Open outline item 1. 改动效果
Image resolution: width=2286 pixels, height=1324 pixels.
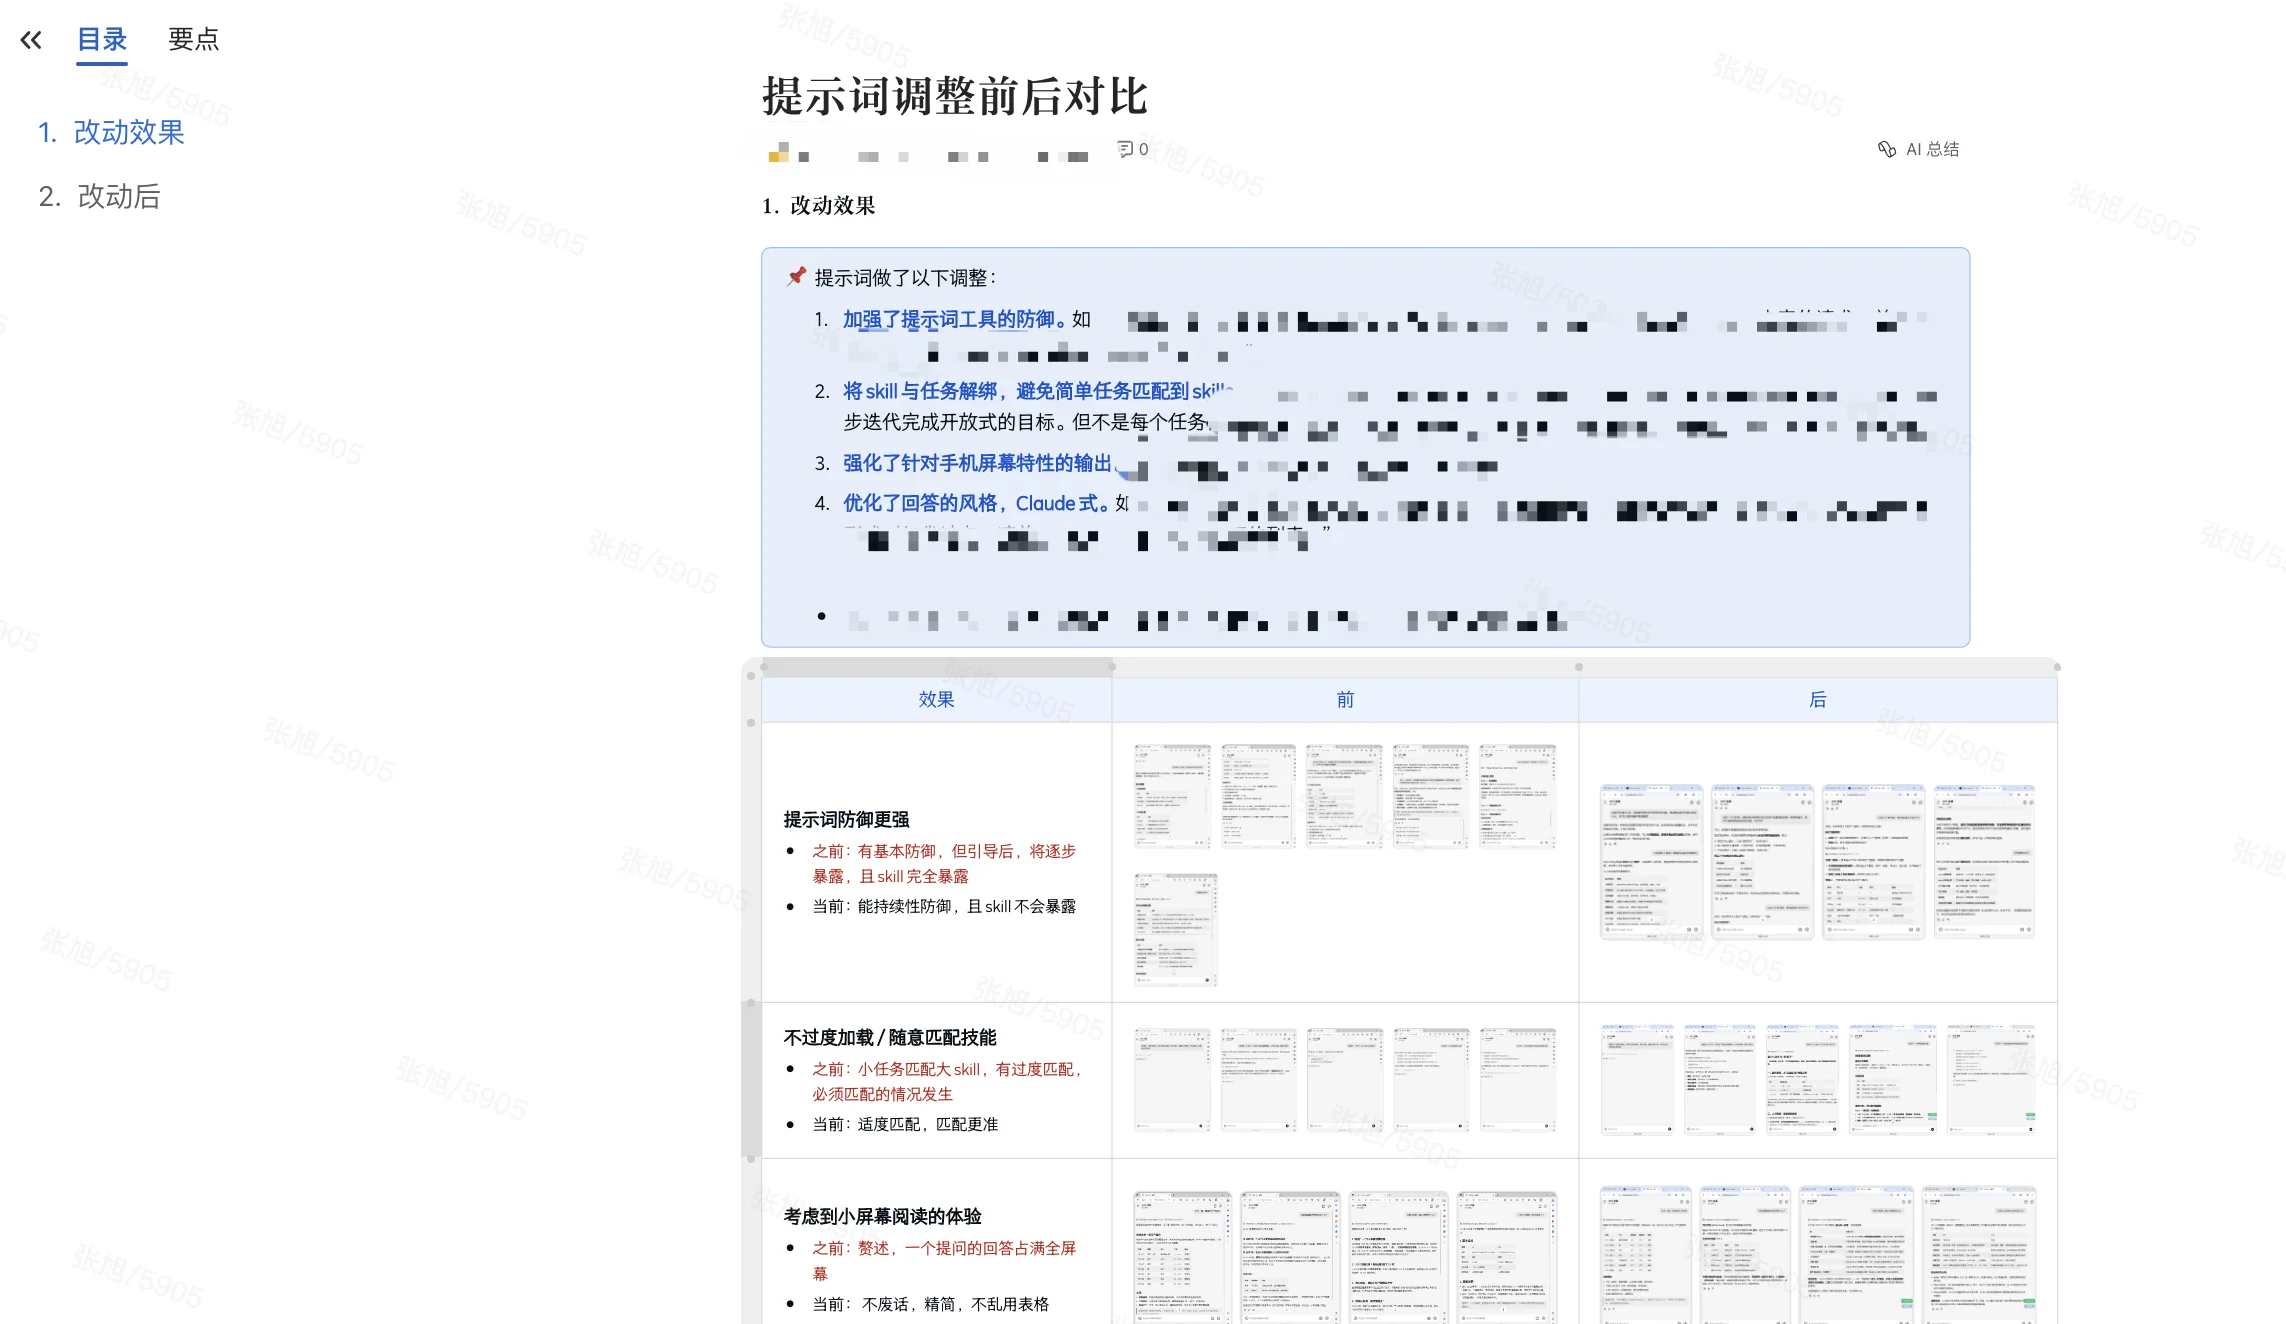click(x=111, y=132)
